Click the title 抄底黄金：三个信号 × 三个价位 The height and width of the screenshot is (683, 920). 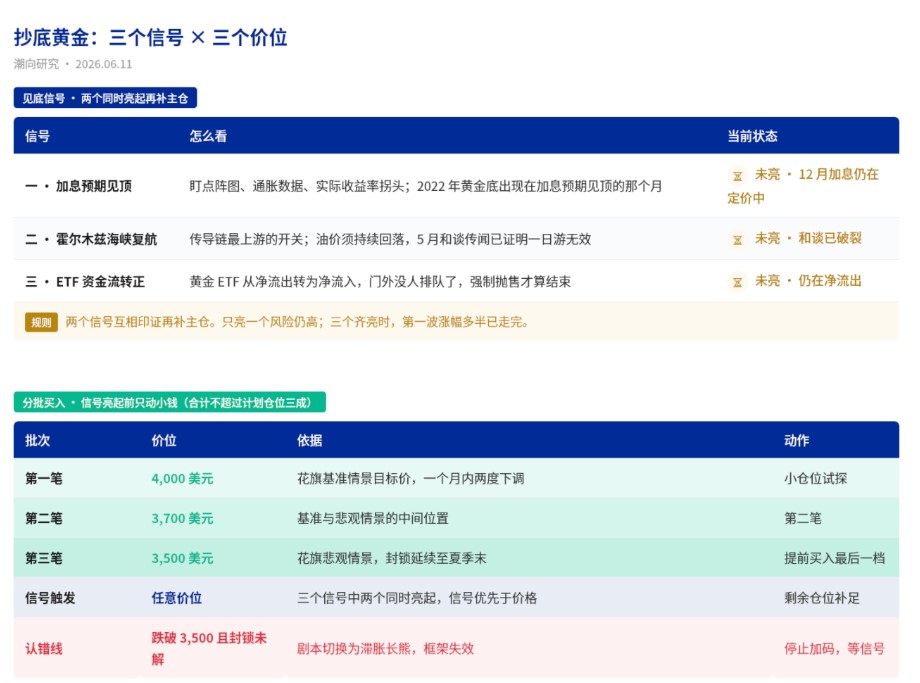[x=151, y=37]
